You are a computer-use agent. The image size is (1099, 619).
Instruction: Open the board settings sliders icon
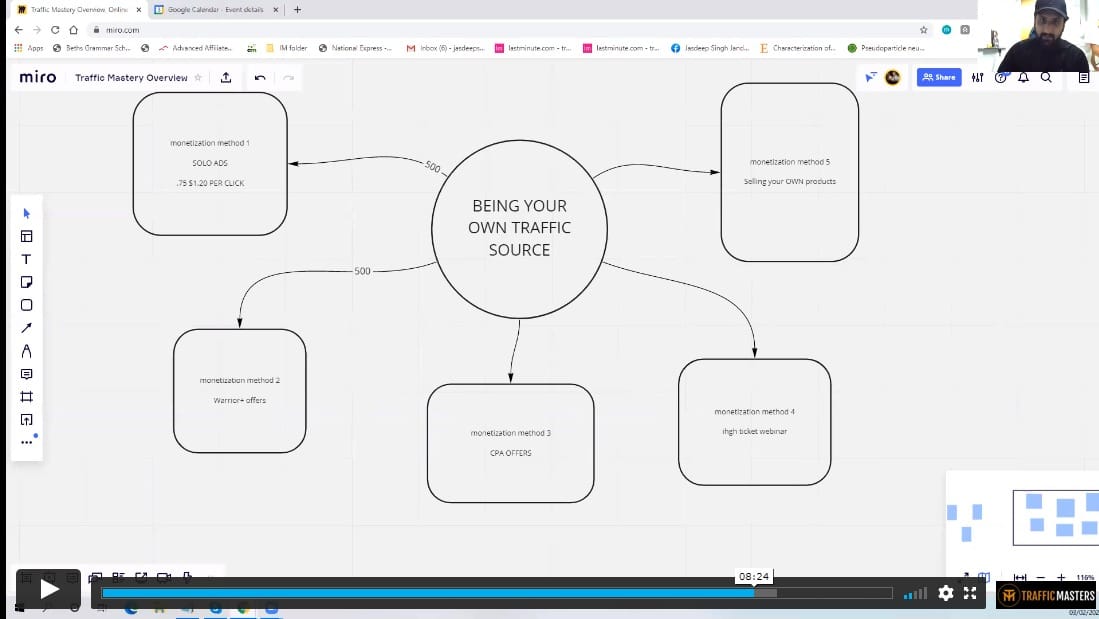pos(977,78)
